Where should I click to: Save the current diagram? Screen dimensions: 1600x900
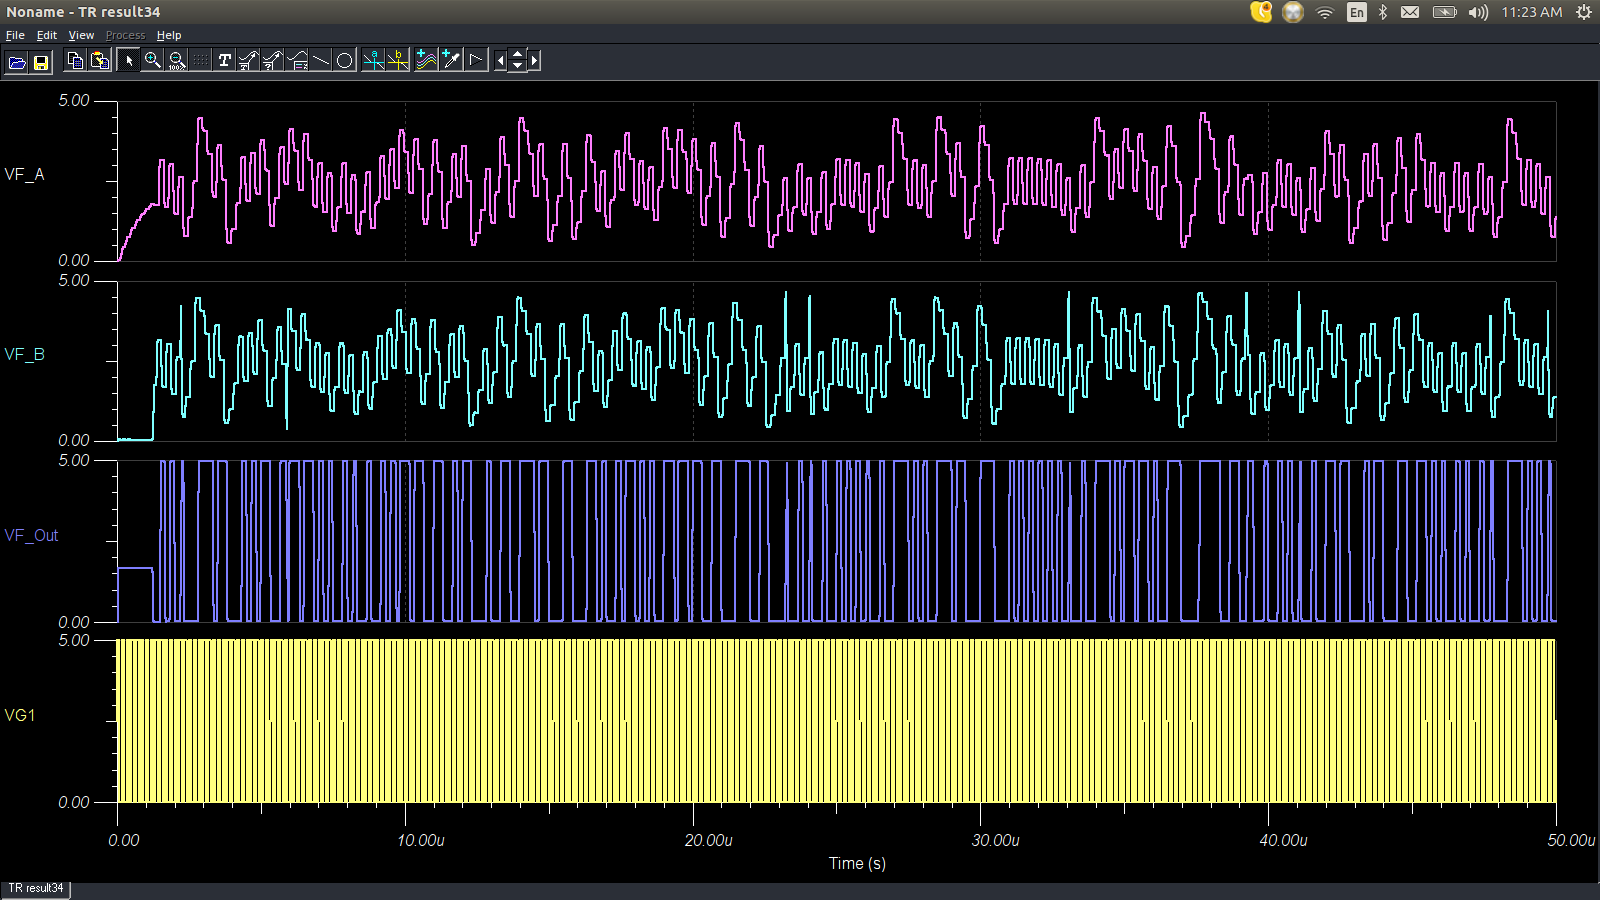tap(40, 60)
